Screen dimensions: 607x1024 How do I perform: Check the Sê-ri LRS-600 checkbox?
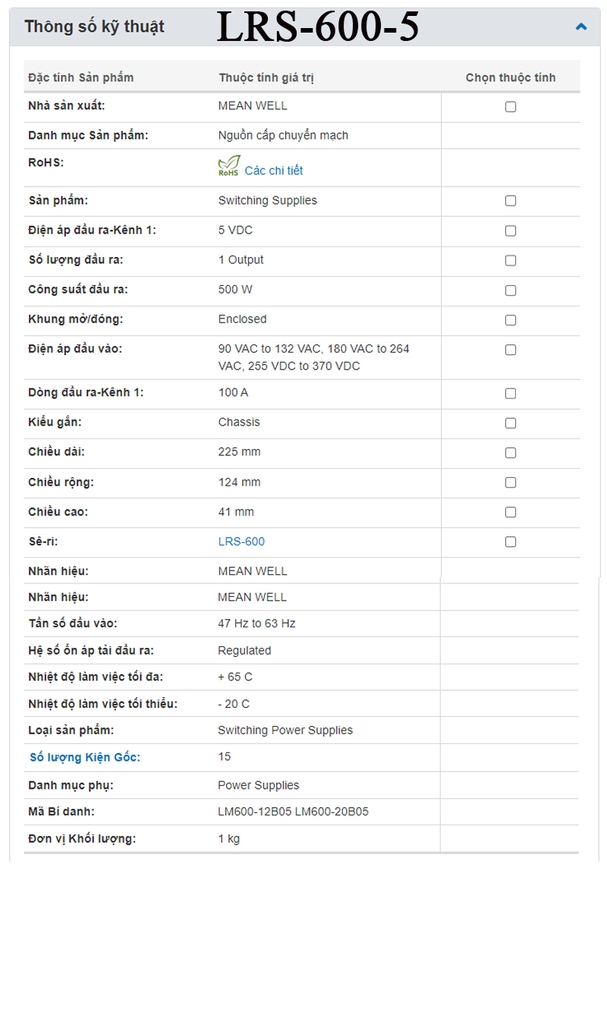pos(510,542)
